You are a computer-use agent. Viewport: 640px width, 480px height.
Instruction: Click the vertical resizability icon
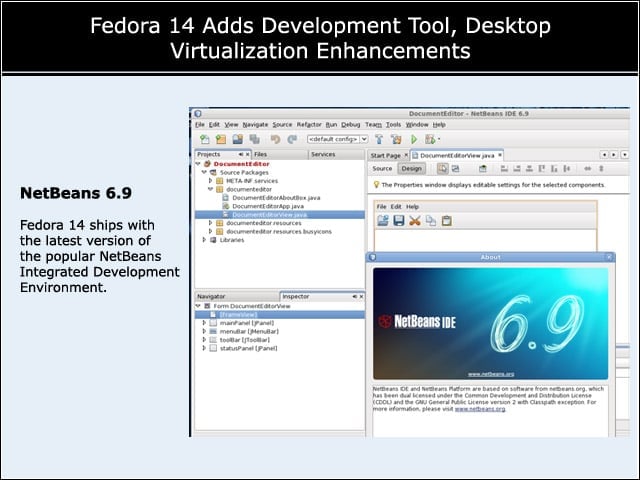(601, 168)
